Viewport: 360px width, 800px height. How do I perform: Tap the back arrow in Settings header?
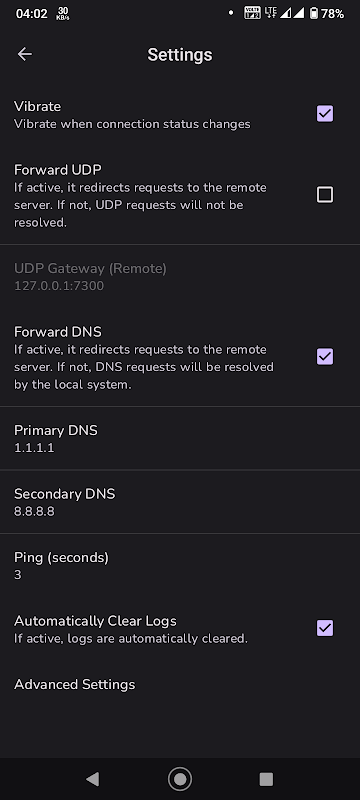click(24, 54)
